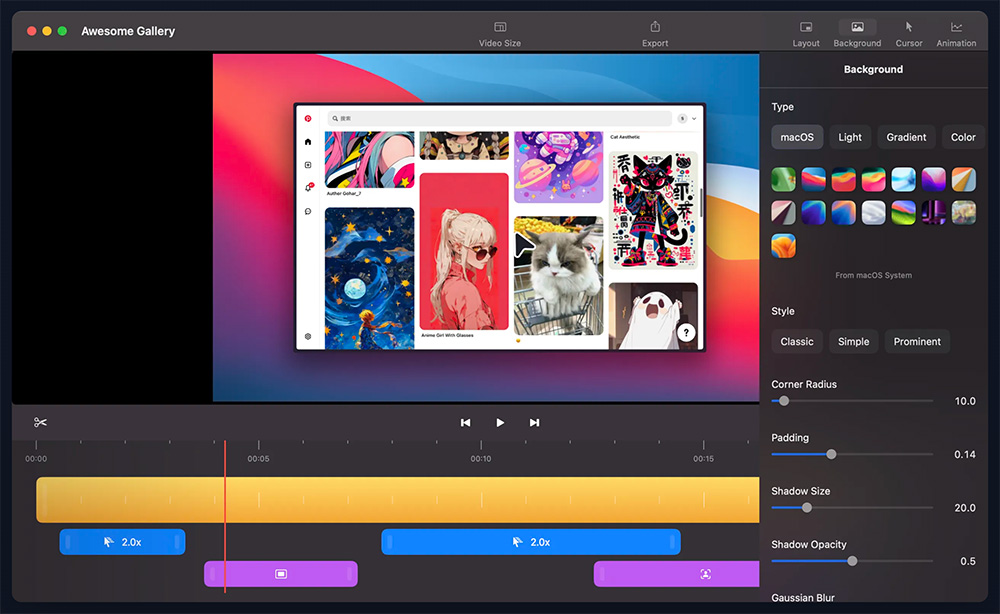1000x614 pixels.
Task: Pick the third wallpaper in second row
Action: click(x=843, y=213)
